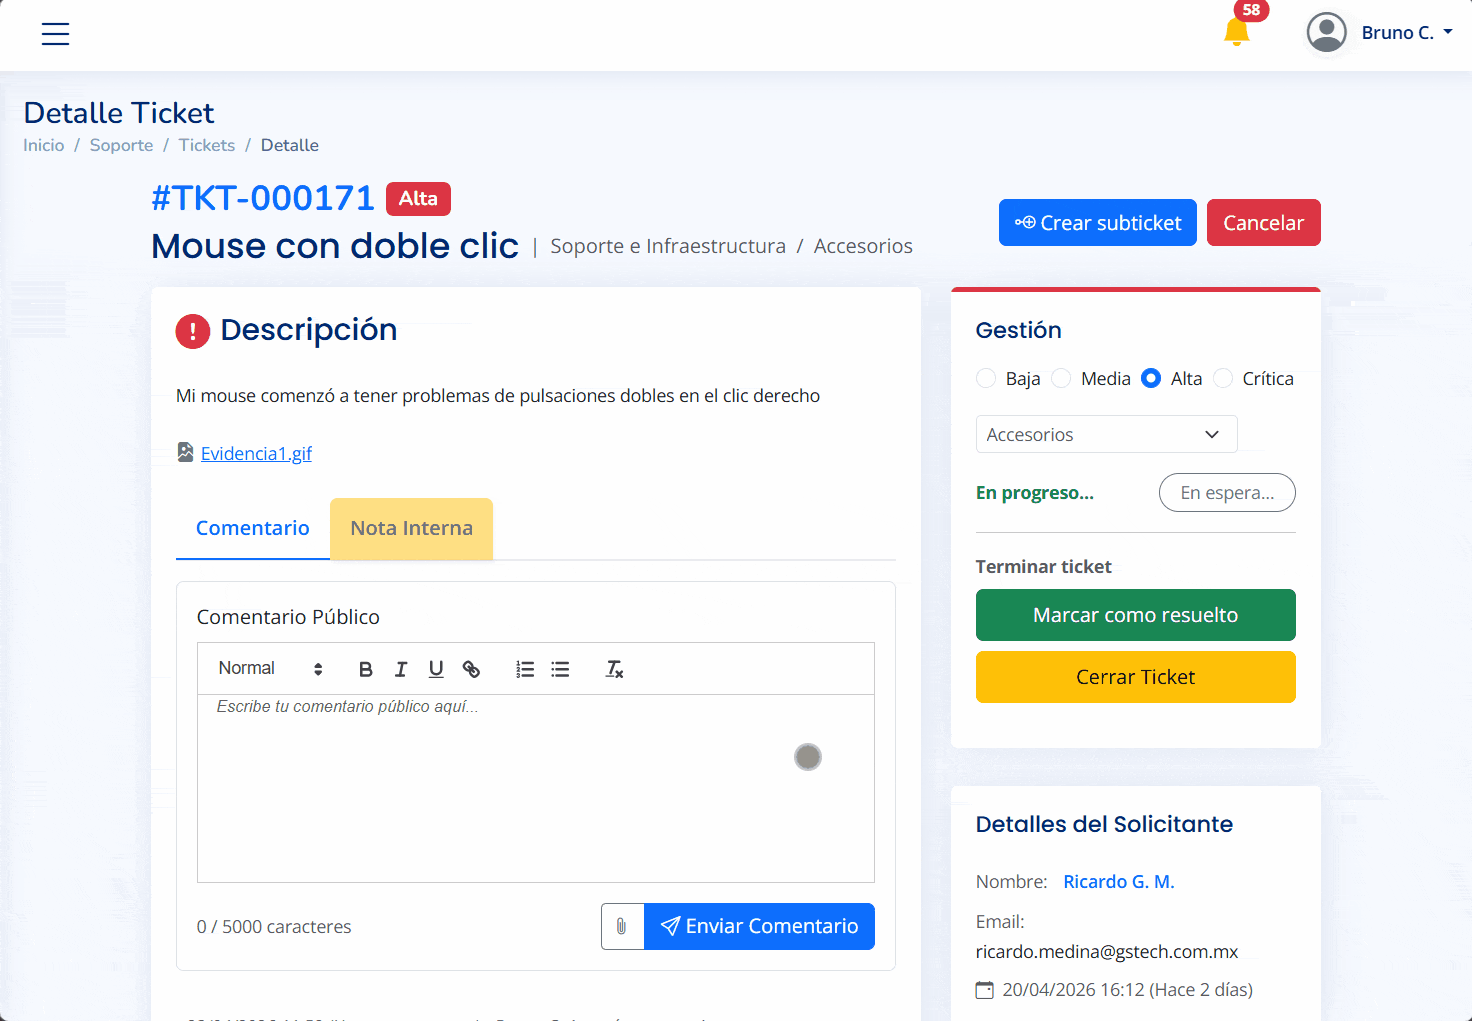
Task: Expand the Accesorios category dropdown
Action: pos(1106,434)
